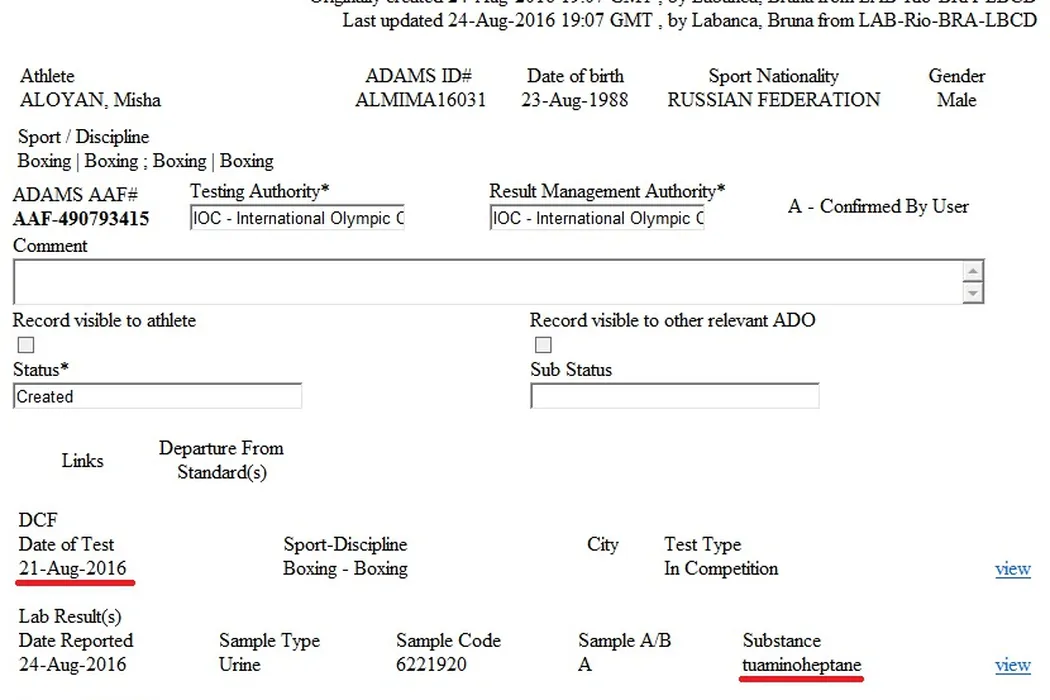
Task: Open the Testing Authority field
Action: 297,219
